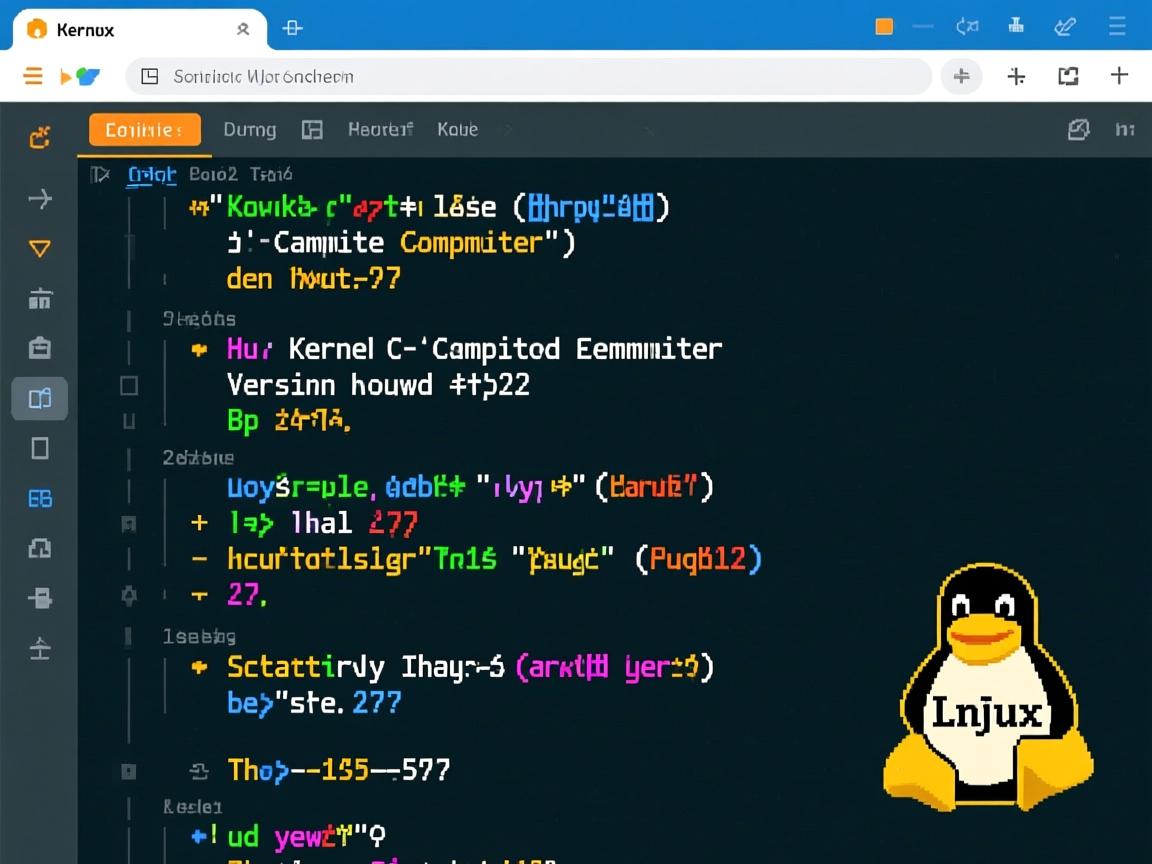Click the orange square indicator in the title bar
1152x864 pixels.
pyautogui.click(x=884, y=26)
